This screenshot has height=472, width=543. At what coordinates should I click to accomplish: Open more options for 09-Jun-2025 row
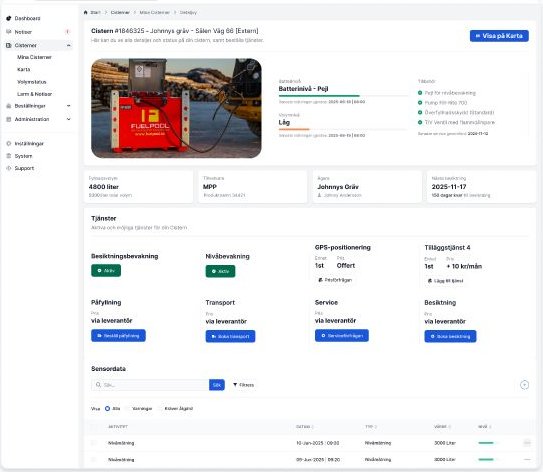527,460
